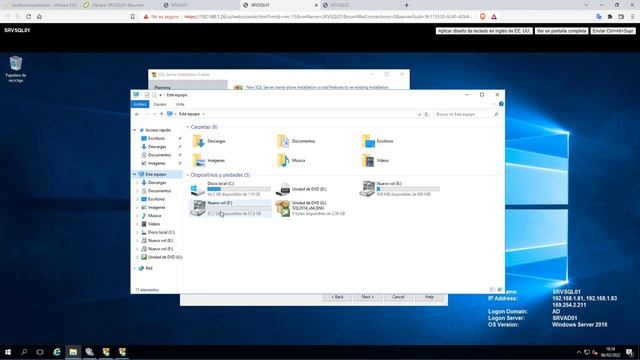Expand the Música node in navigation tree
The image size is (640, 360).
click(x=138, y=216)
